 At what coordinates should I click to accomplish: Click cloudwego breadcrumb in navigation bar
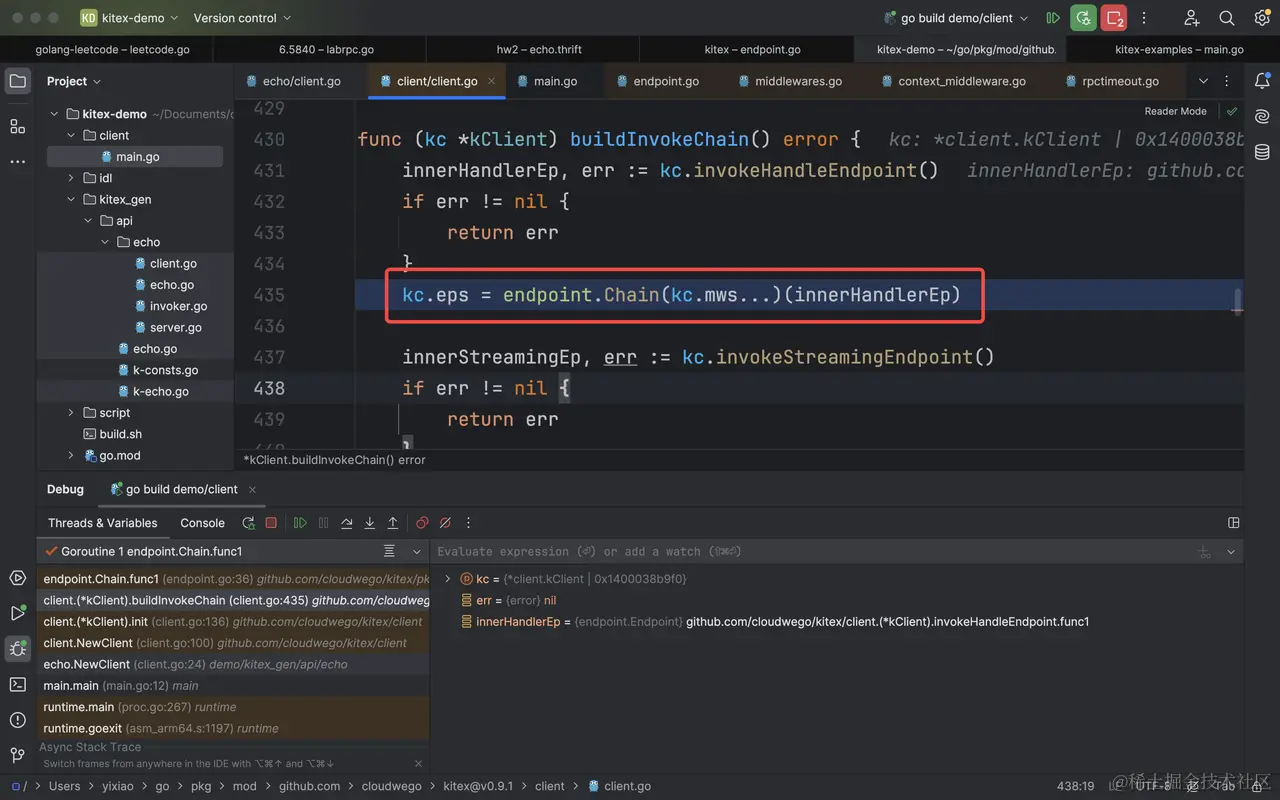click(391, 786)
